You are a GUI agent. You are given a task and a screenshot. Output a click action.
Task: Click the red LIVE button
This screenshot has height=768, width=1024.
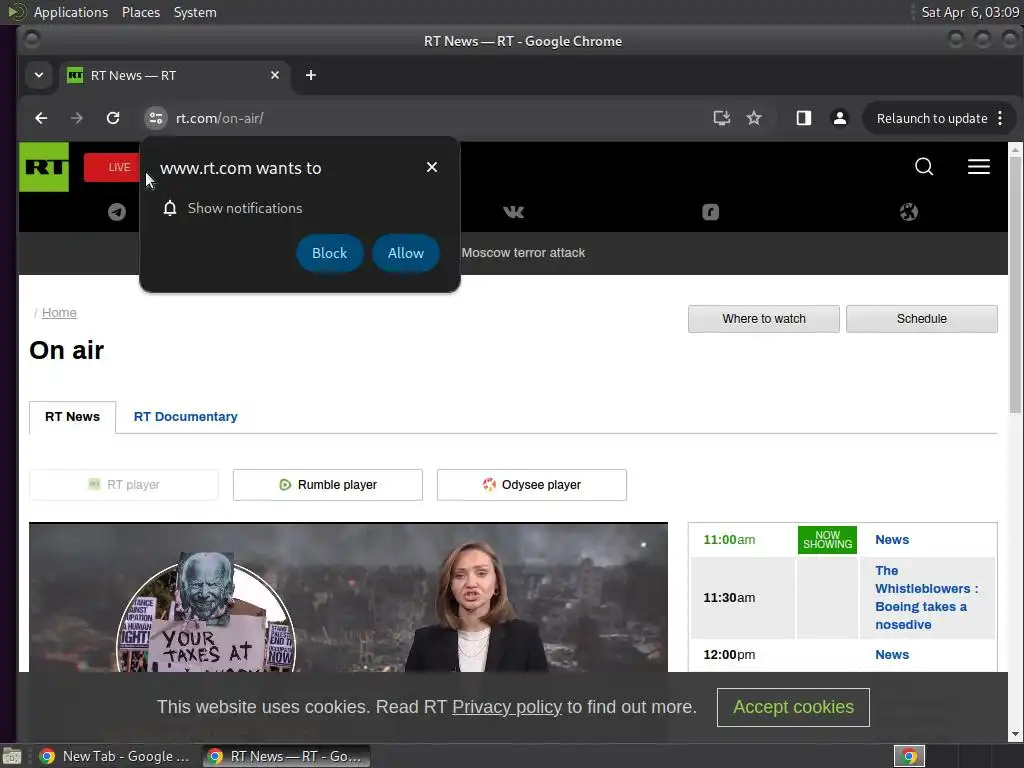coord(112,167)
